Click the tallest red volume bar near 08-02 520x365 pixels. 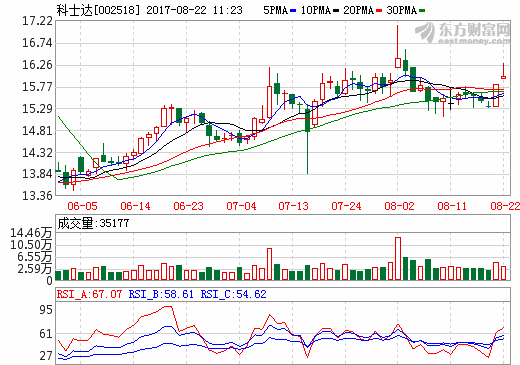coord(398,258)
